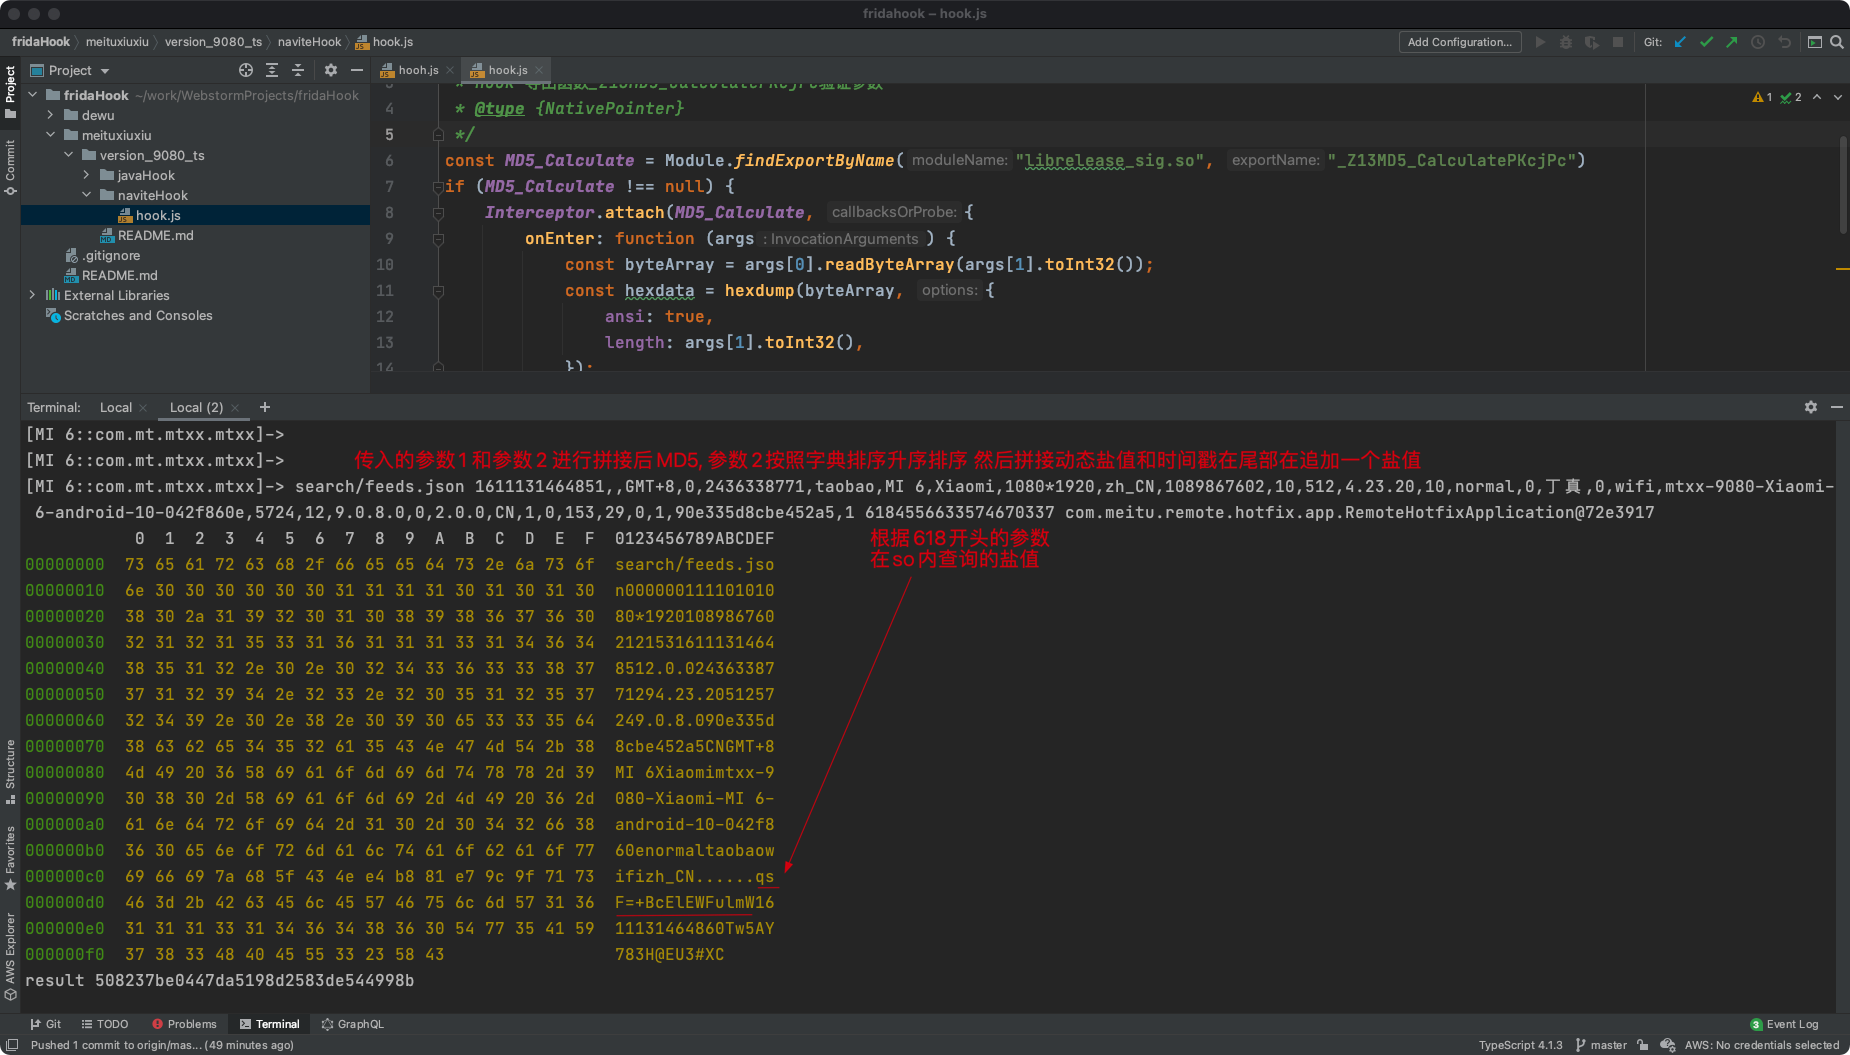Select hook.js in the project tree

click(x=158, y=215)
